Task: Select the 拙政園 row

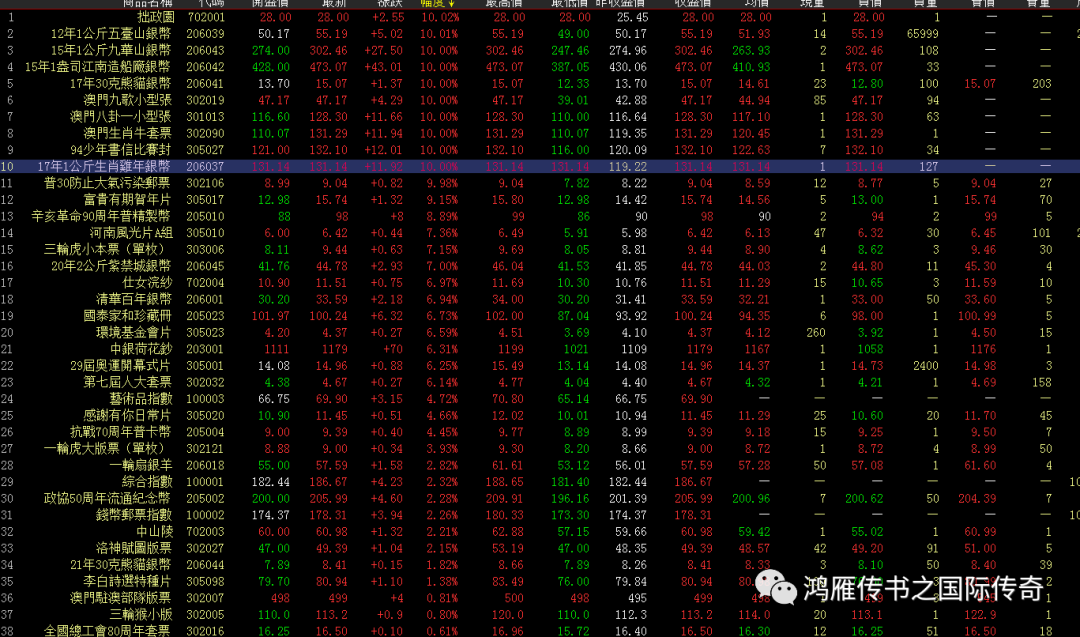Action: coord(154,18)
